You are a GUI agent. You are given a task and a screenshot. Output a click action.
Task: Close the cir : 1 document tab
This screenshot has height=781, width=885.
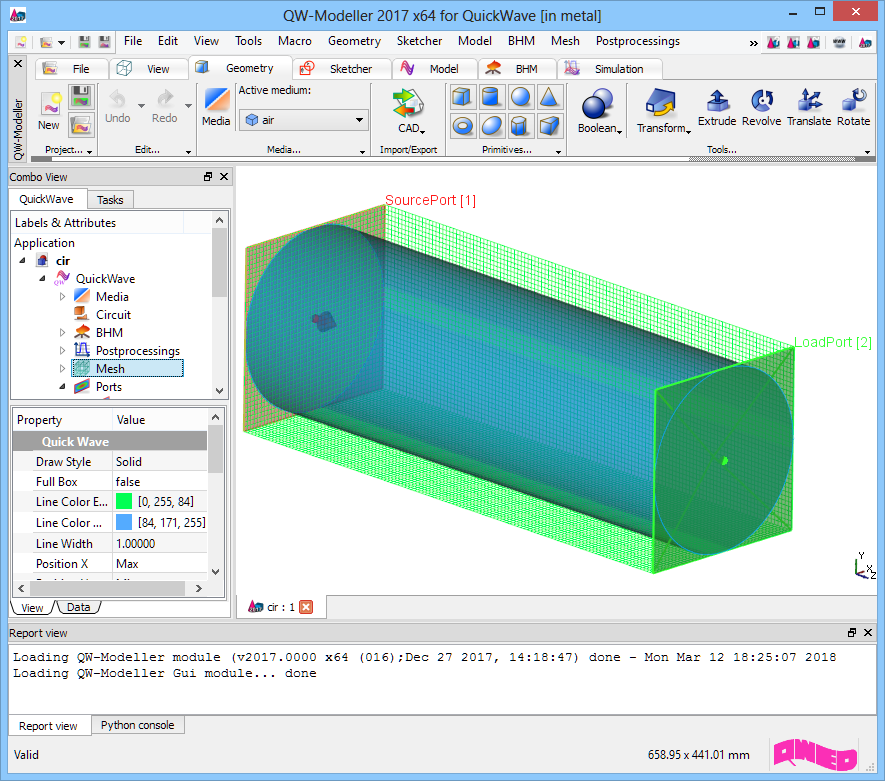pos(307,607)
